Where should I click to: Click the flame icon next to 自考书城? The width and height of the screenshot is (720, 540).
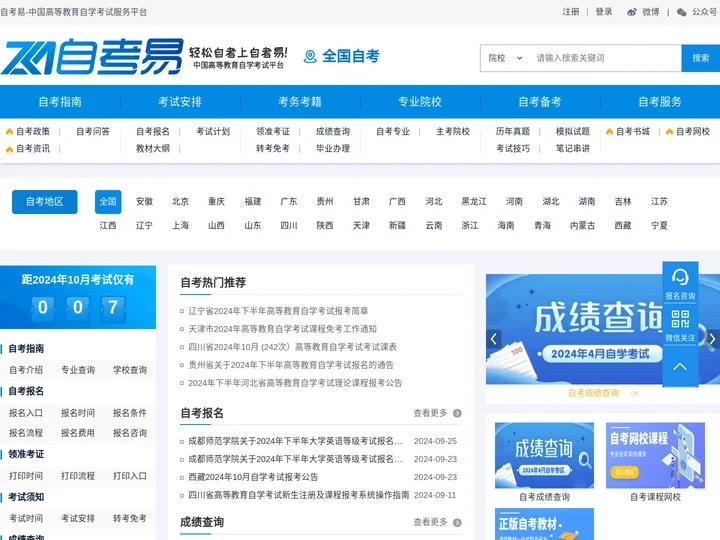[609, 132]
